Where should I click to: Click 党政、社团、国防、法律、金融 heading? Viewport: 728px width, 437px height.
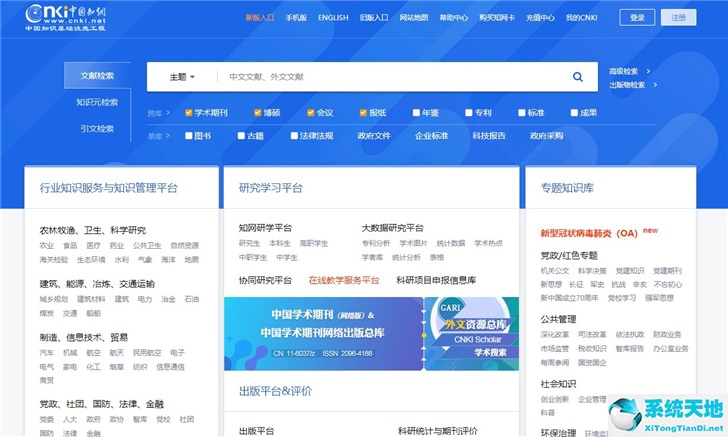coord(102,404)
